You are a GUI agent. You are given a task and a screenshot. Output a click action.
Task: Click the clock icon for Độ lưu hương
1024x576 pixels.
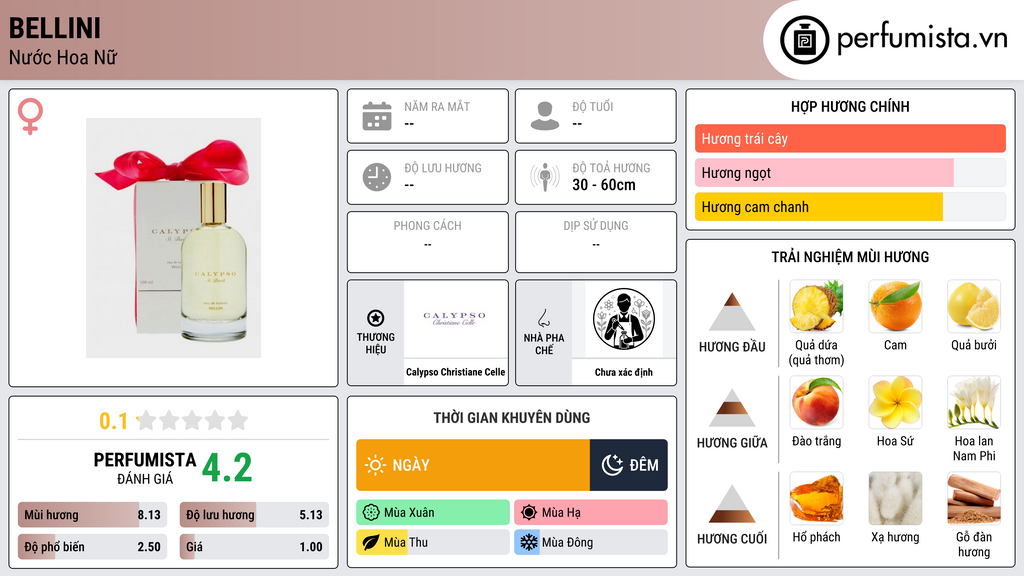(x=377, y=177)
